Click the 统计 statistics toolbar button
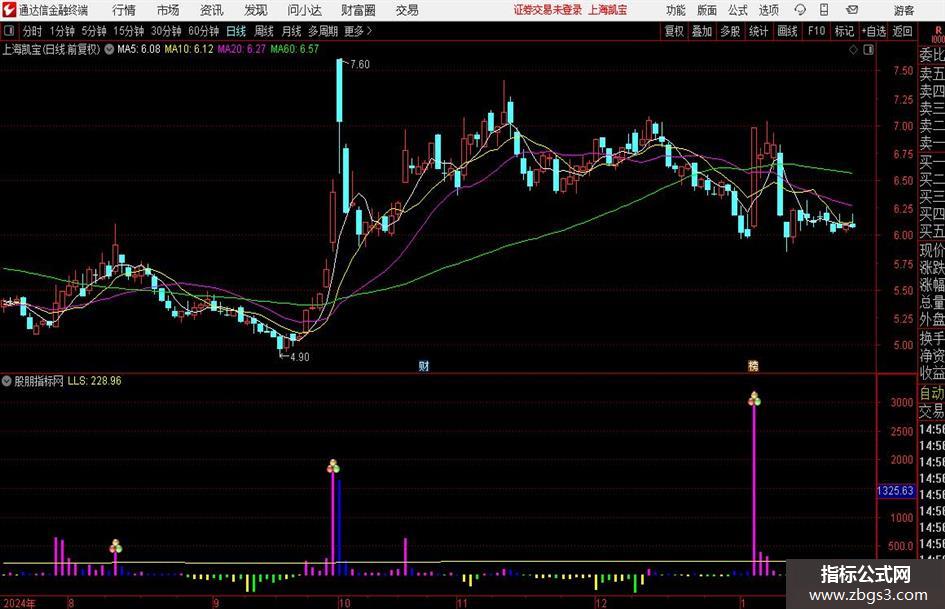This screenshot has width=945, height=609. 758,31
